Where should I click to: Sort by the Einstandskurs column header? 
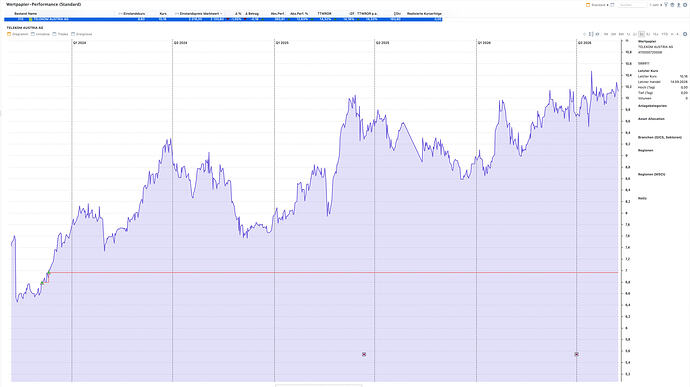click(x=134, y=14)
